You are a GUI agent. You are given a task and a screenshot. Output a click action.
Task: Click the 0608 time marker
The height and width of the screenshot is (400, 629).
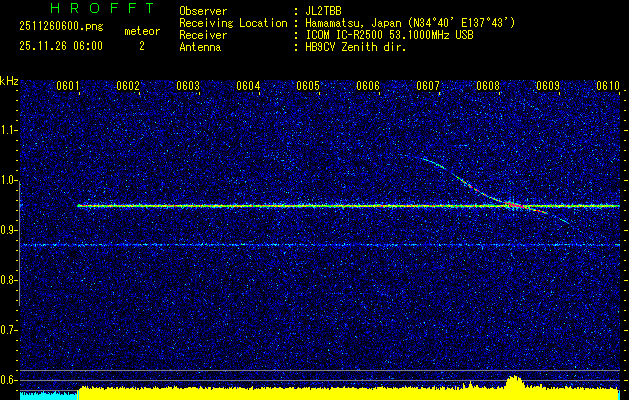tap(488, 86)
